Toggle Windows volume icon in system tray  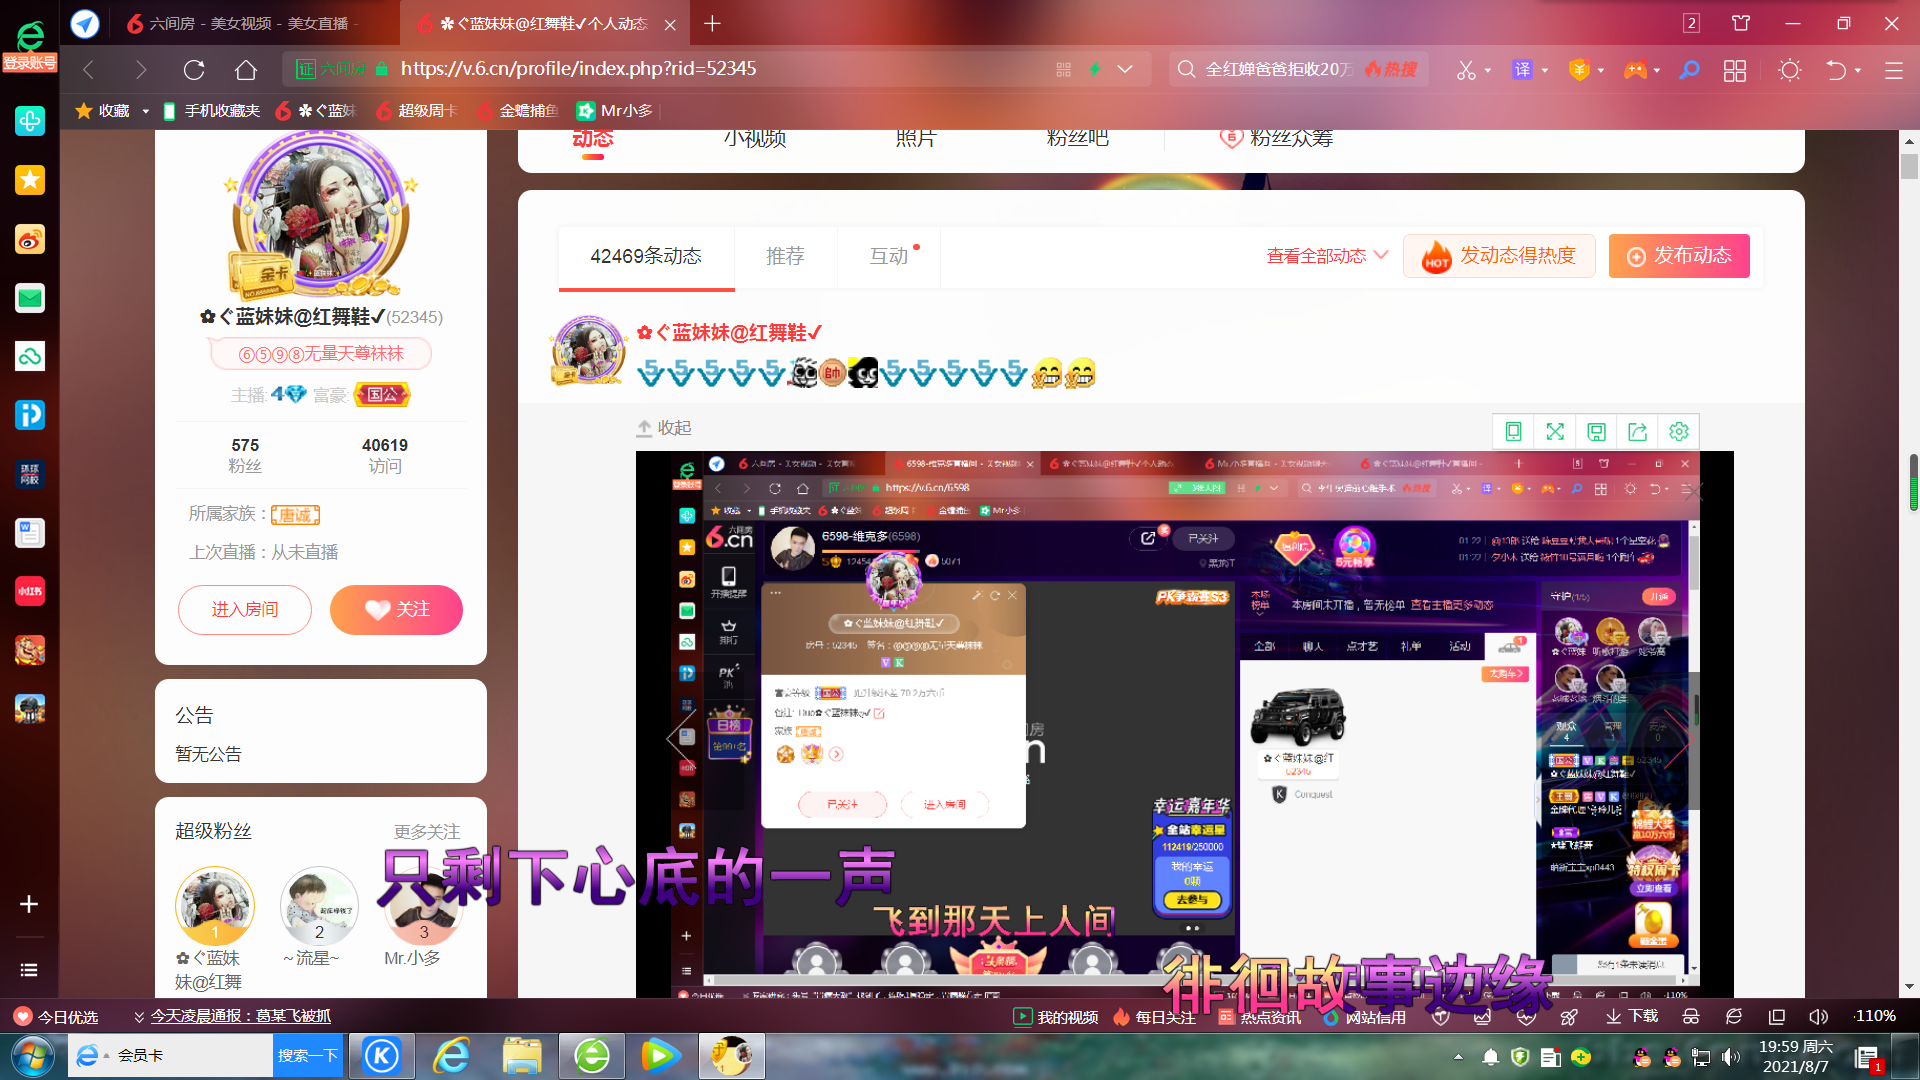[1731, 1057]
